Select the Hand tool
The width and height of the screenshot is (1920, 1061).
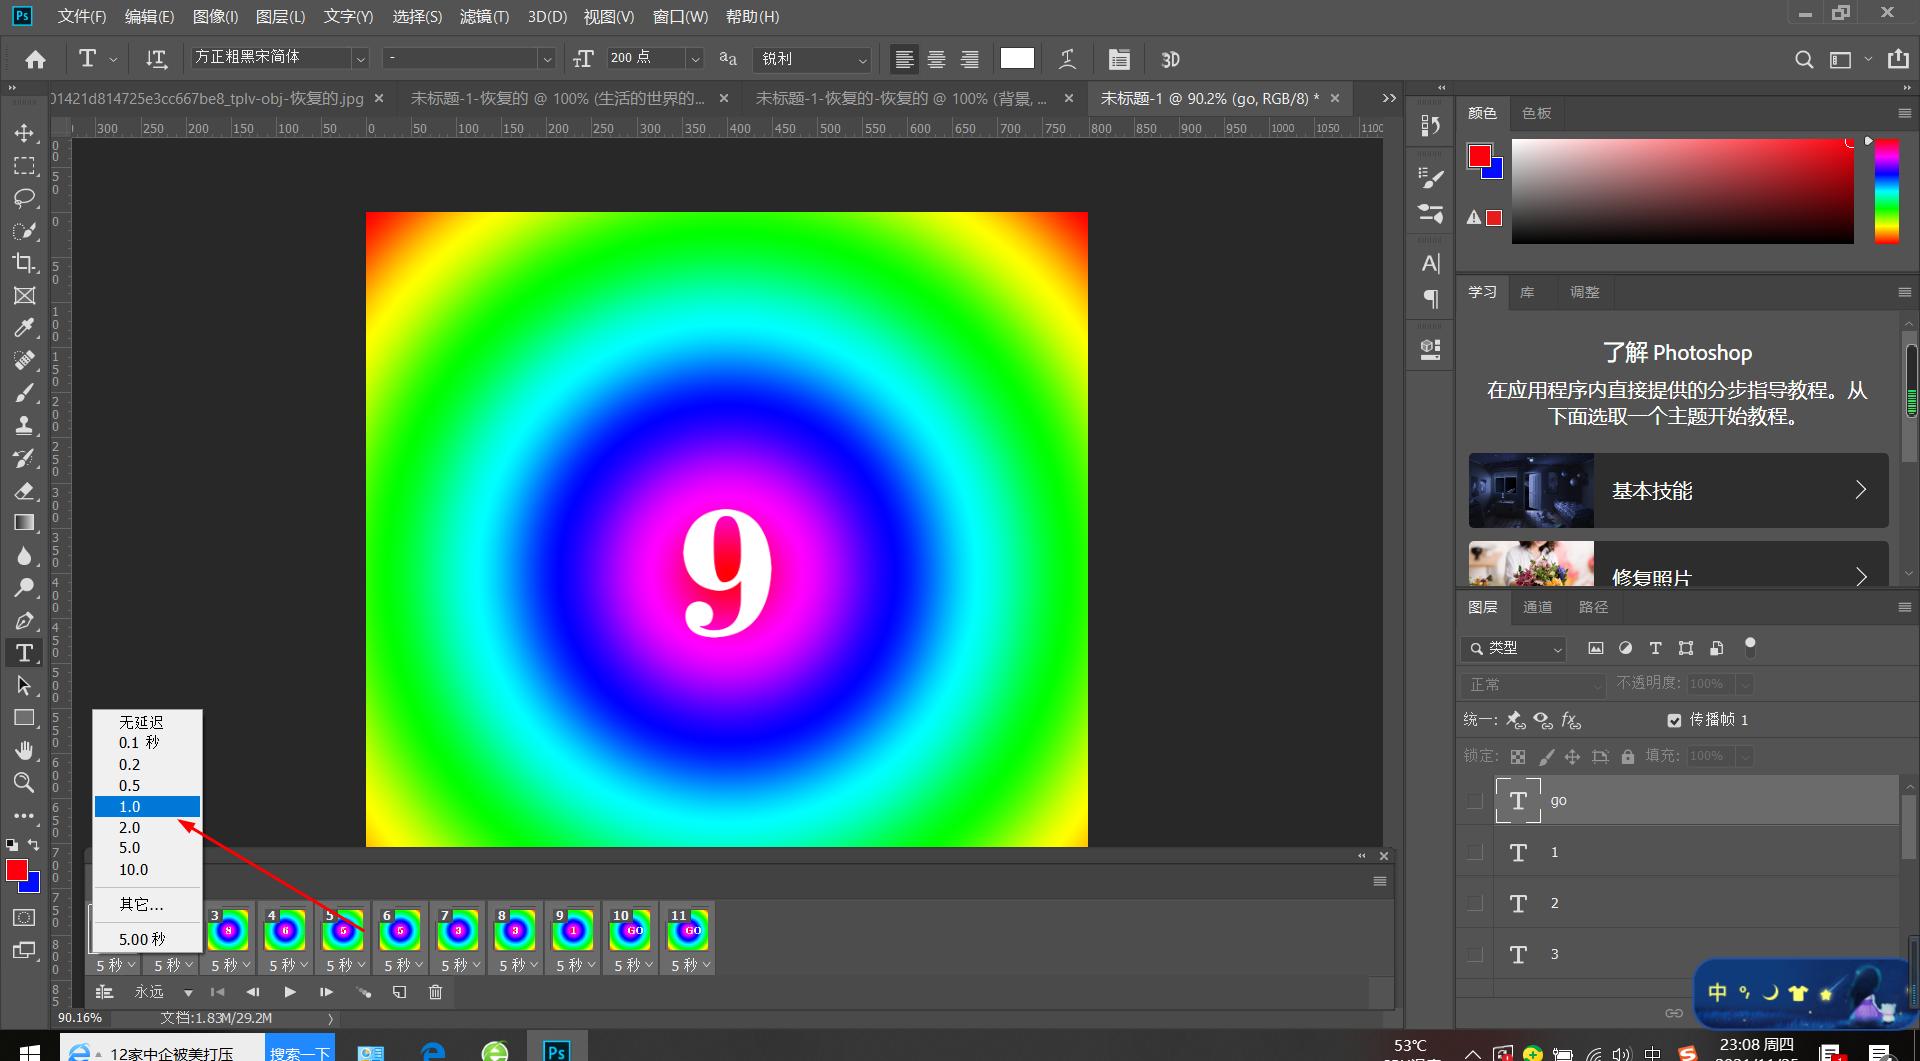point(24,750)
